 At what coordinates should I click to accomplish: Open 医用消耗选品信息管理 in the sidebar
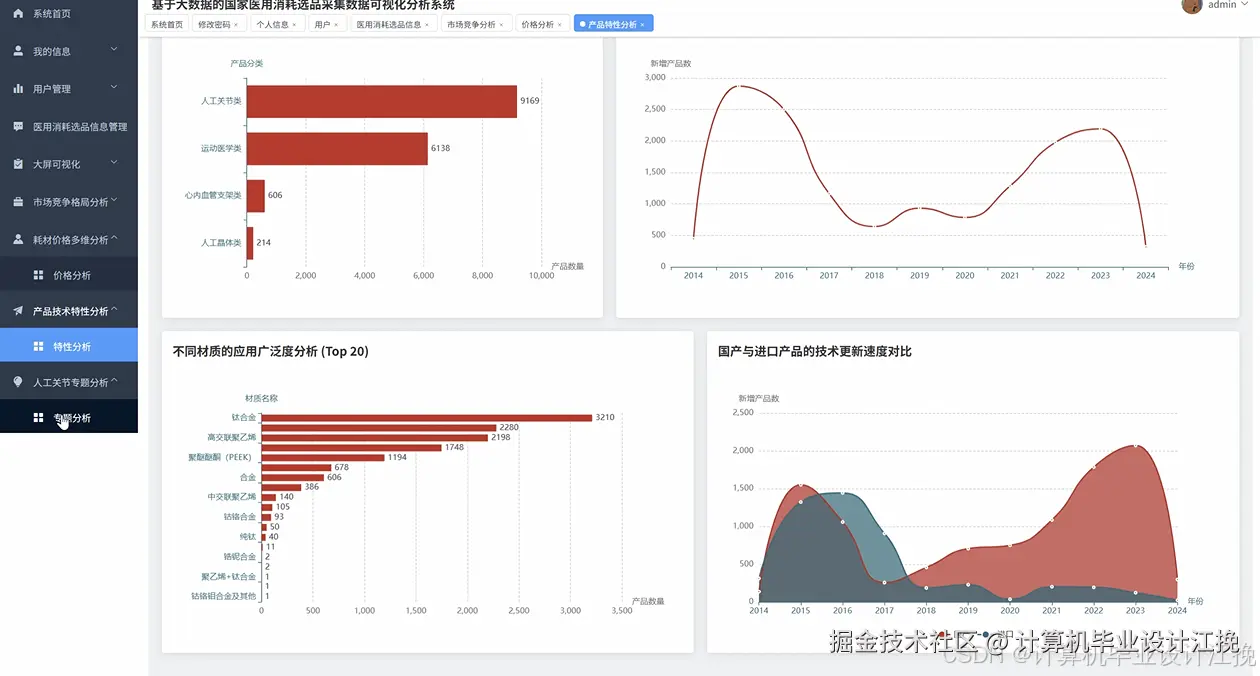[69, 127]
